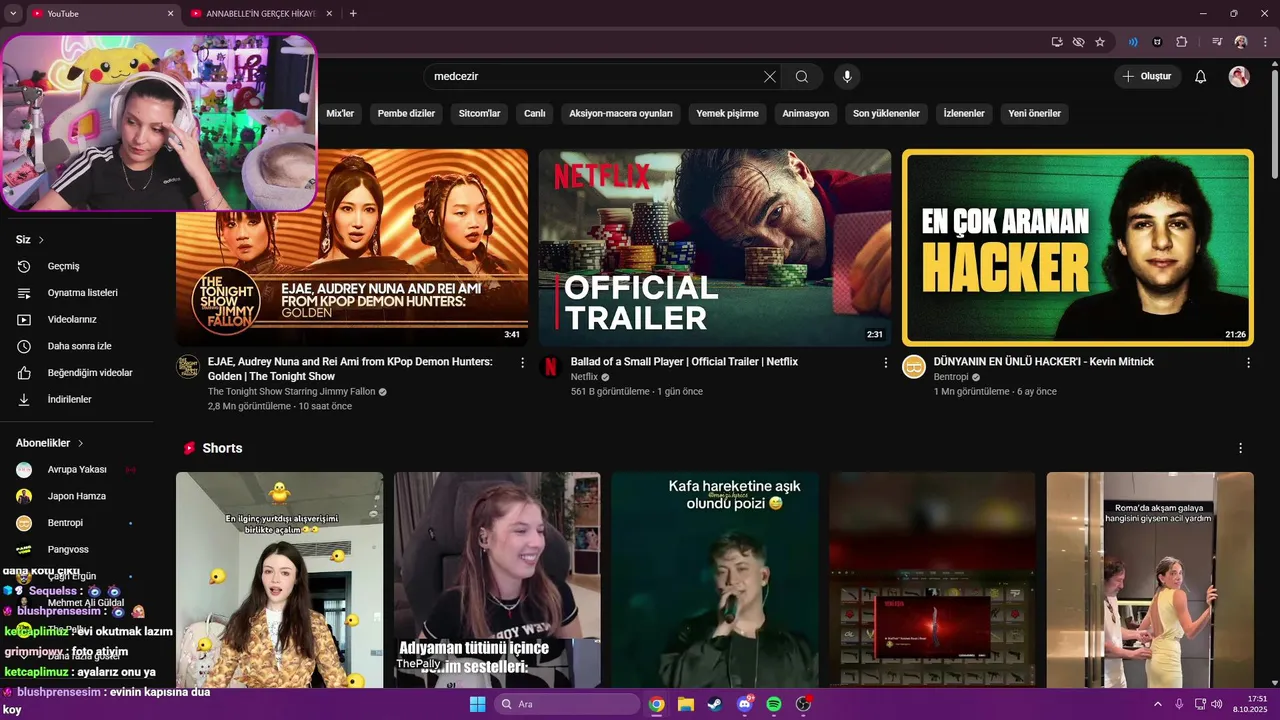Image resolution: width=1280 pixels, height=720 pixels.
Task: Open Geçmiş in the sidebar
Action: point(78,266)
